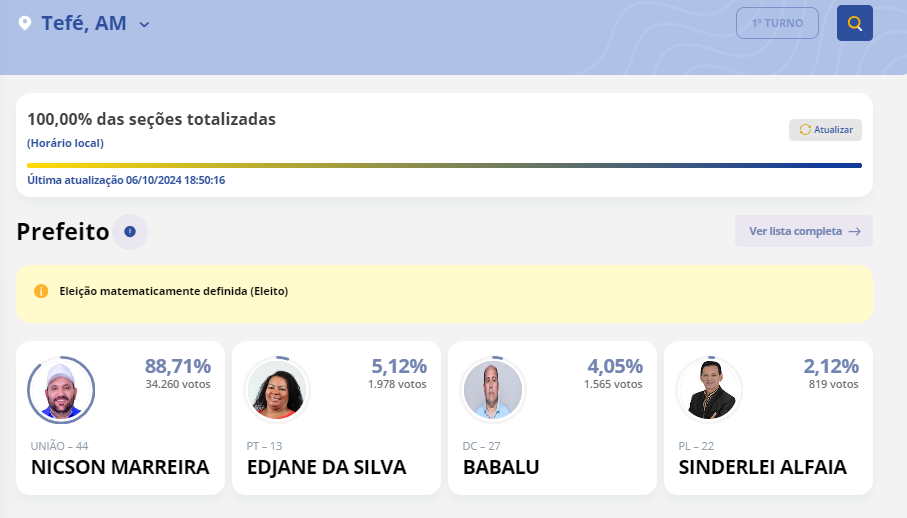This screenshot has width=907, height=518.
Task: Open Sinderlei Alfaia's candidate photo
Action: pyautogui.click(x=709, y=390)
